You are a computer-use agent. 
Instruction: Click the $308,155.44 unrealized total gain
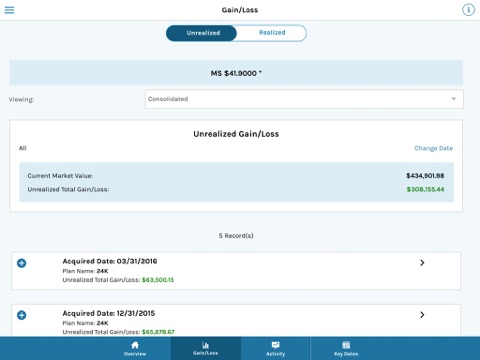(425, 189)
